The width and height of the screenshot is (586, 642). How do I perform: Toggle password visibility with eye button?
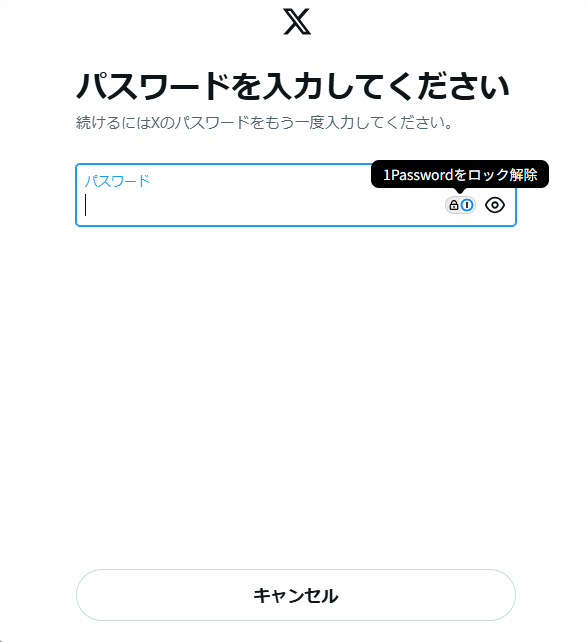495,205
